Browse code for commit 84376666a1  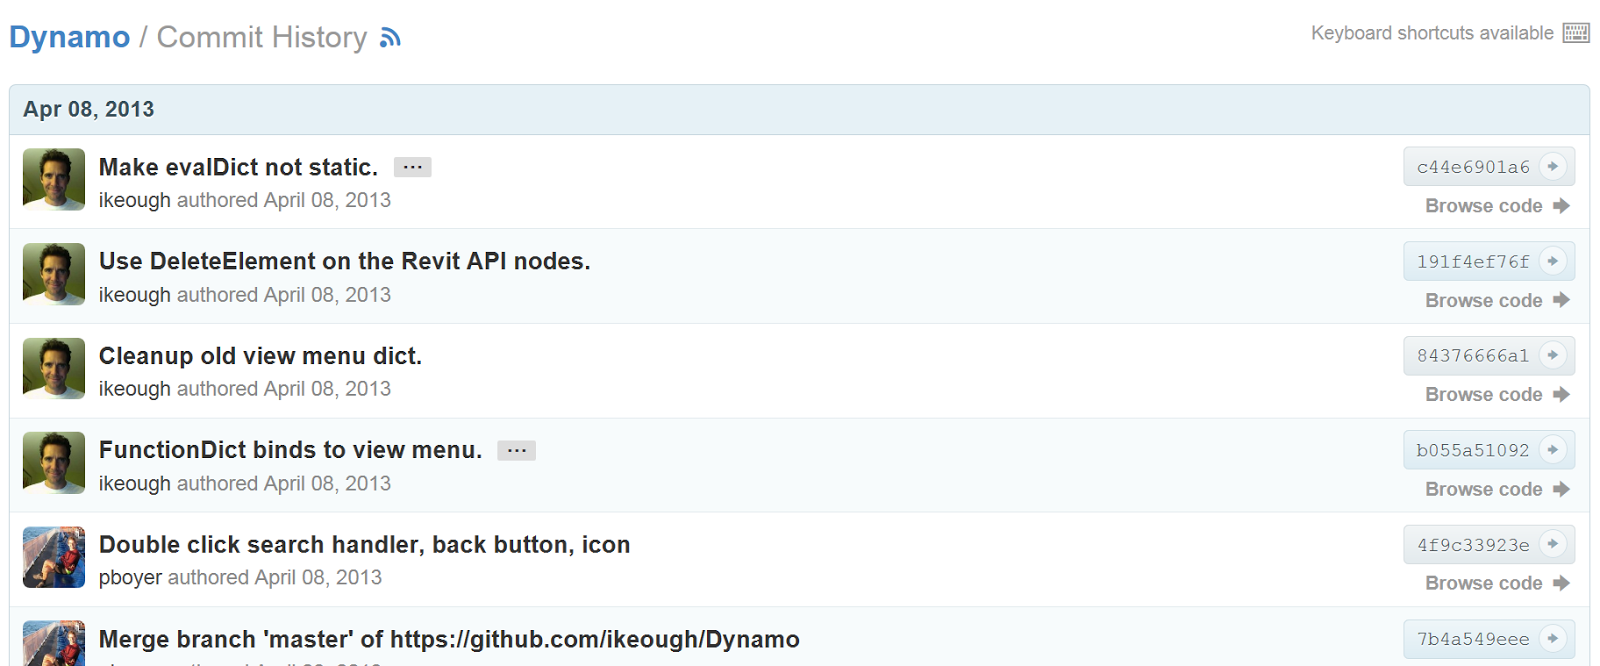point(1483,395)
